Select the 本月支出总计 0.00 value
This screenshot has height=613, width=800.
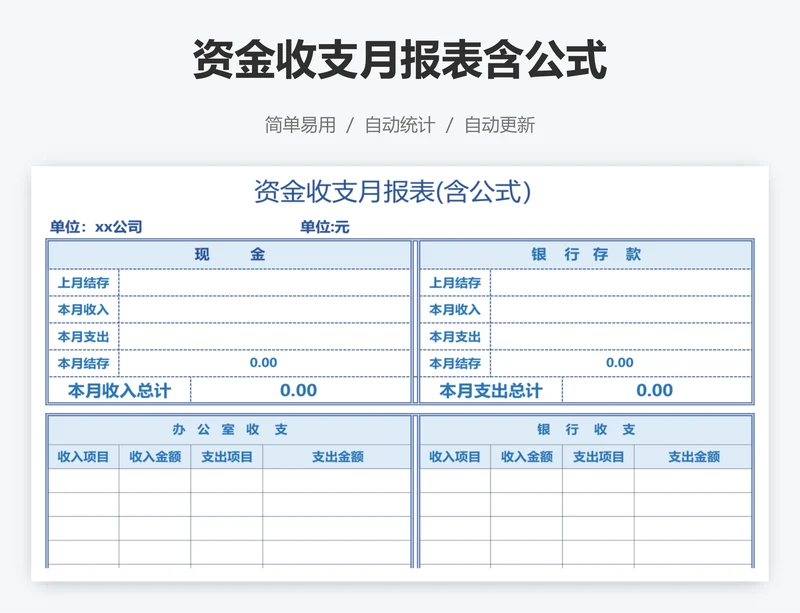coord(655,390)
